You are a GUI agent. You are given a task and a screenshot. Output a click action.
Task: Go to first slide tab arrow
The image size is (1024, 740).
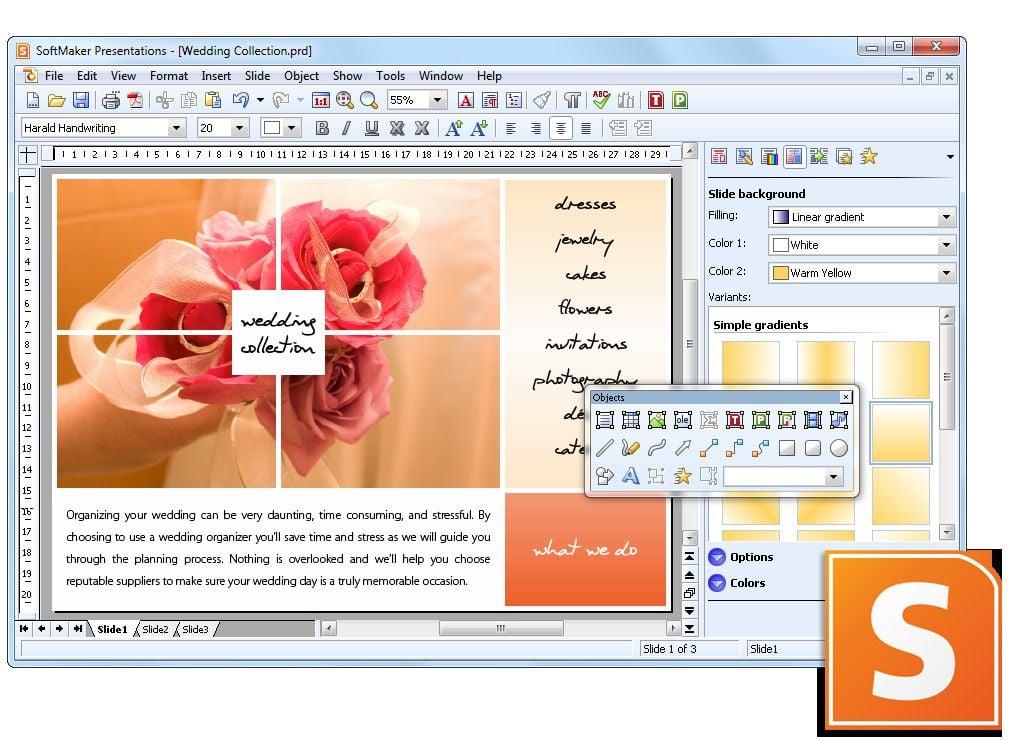[x=24, y=629]
